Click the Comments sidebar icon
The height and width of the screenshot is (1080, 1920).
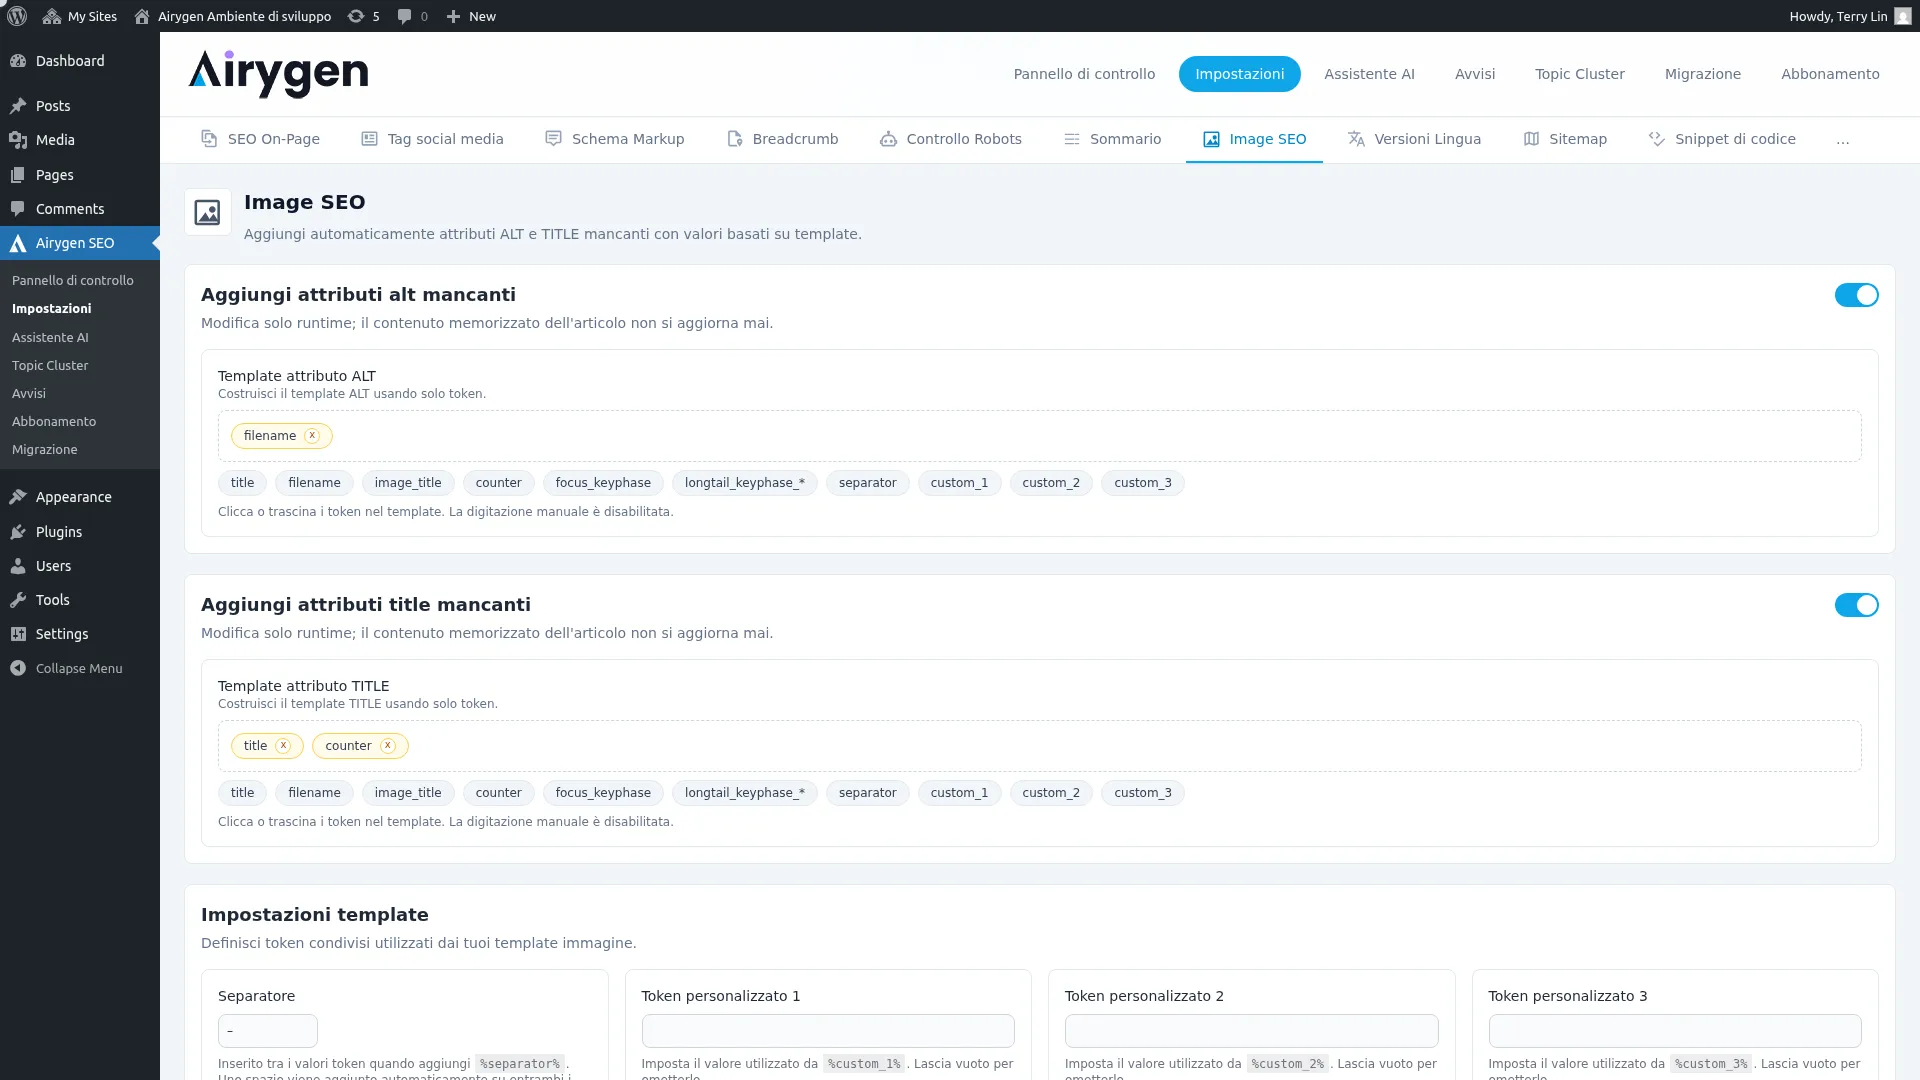coord(18,209)
